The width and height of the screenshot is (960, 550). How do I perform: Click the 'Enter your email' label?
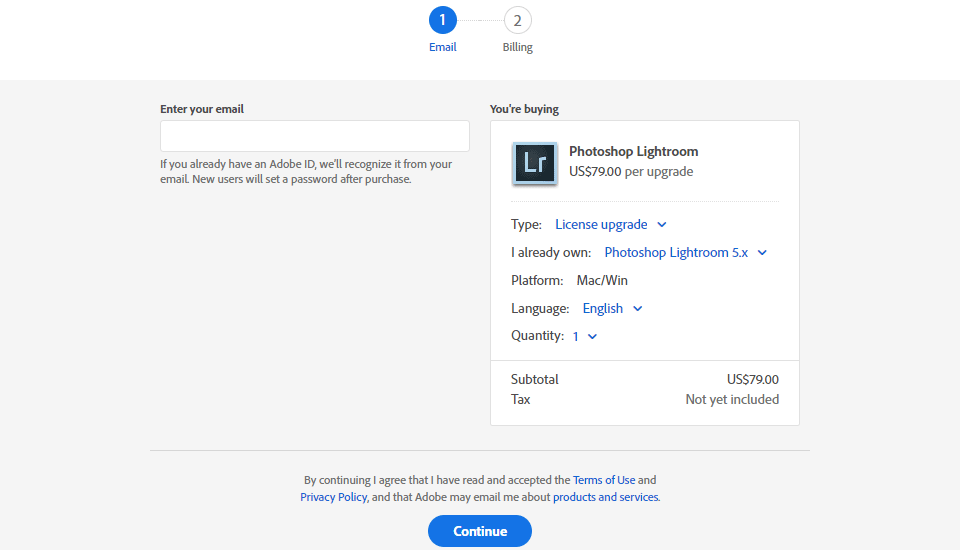202,109
